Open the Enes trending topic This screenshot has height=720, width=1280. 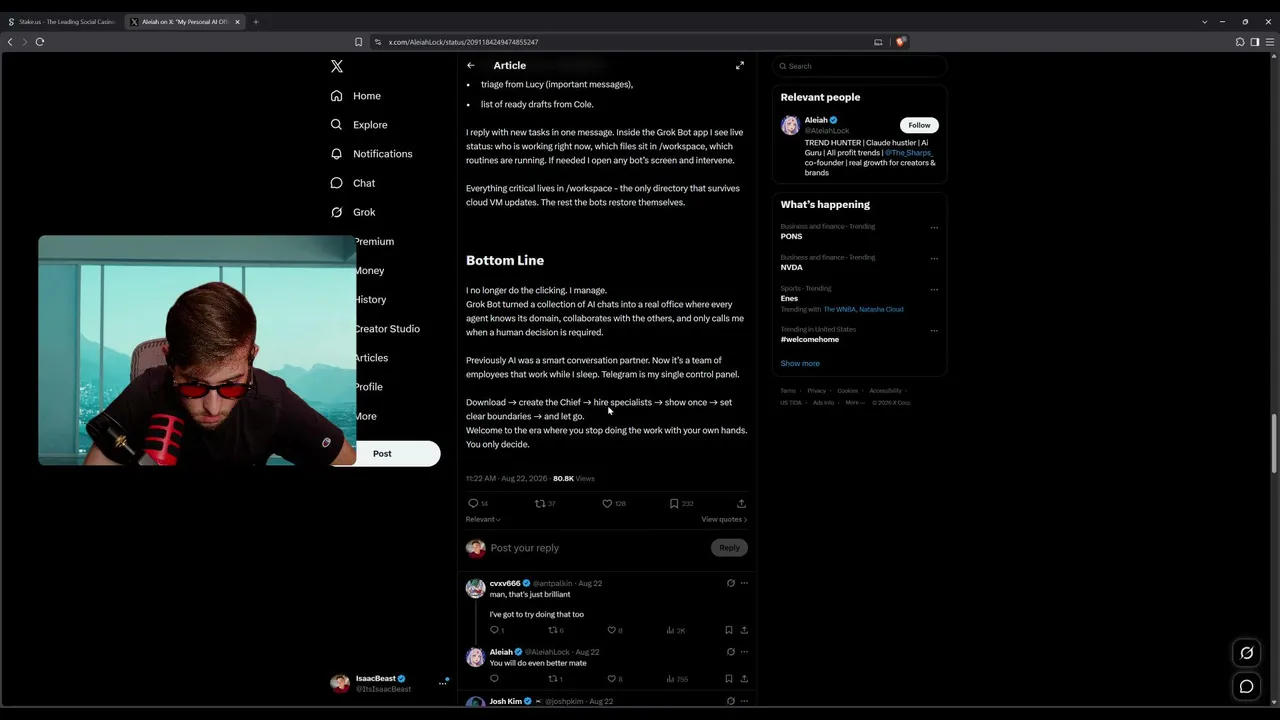tap(790, 299)
